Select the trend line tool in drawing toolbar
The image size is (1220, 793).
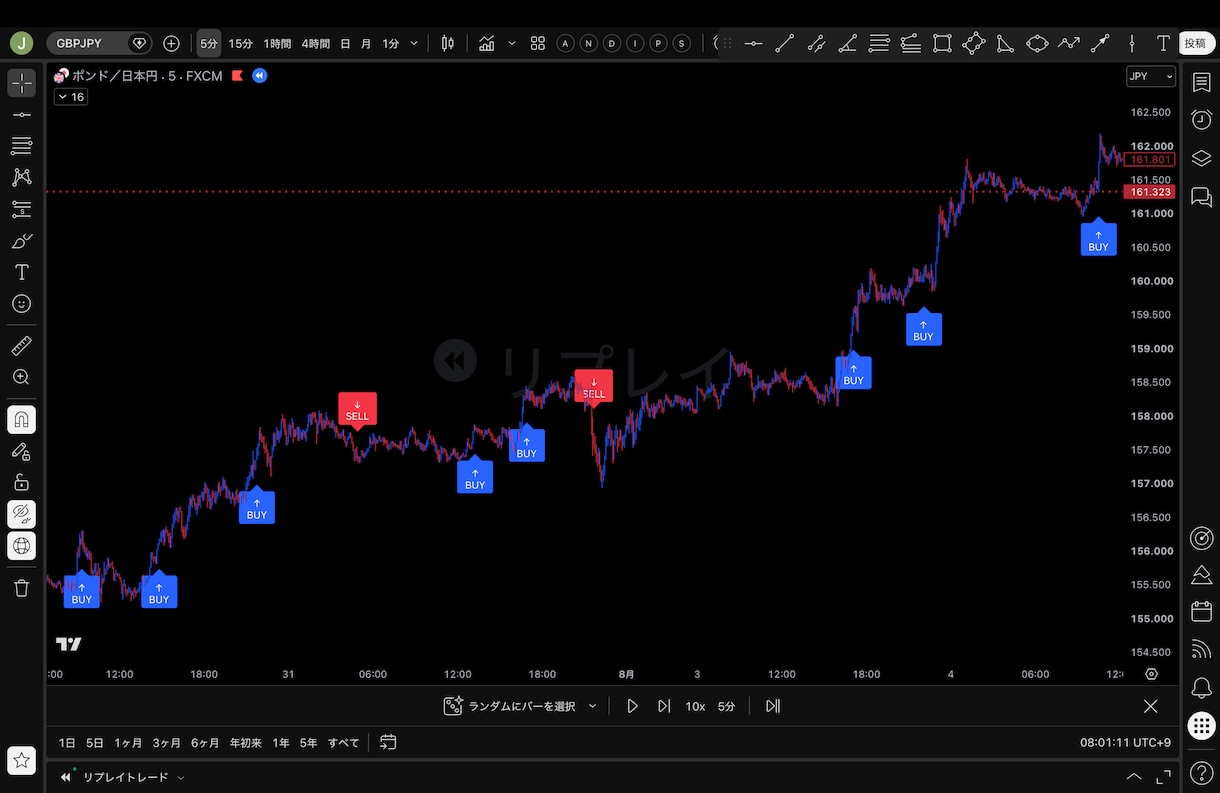coord(785,43)
